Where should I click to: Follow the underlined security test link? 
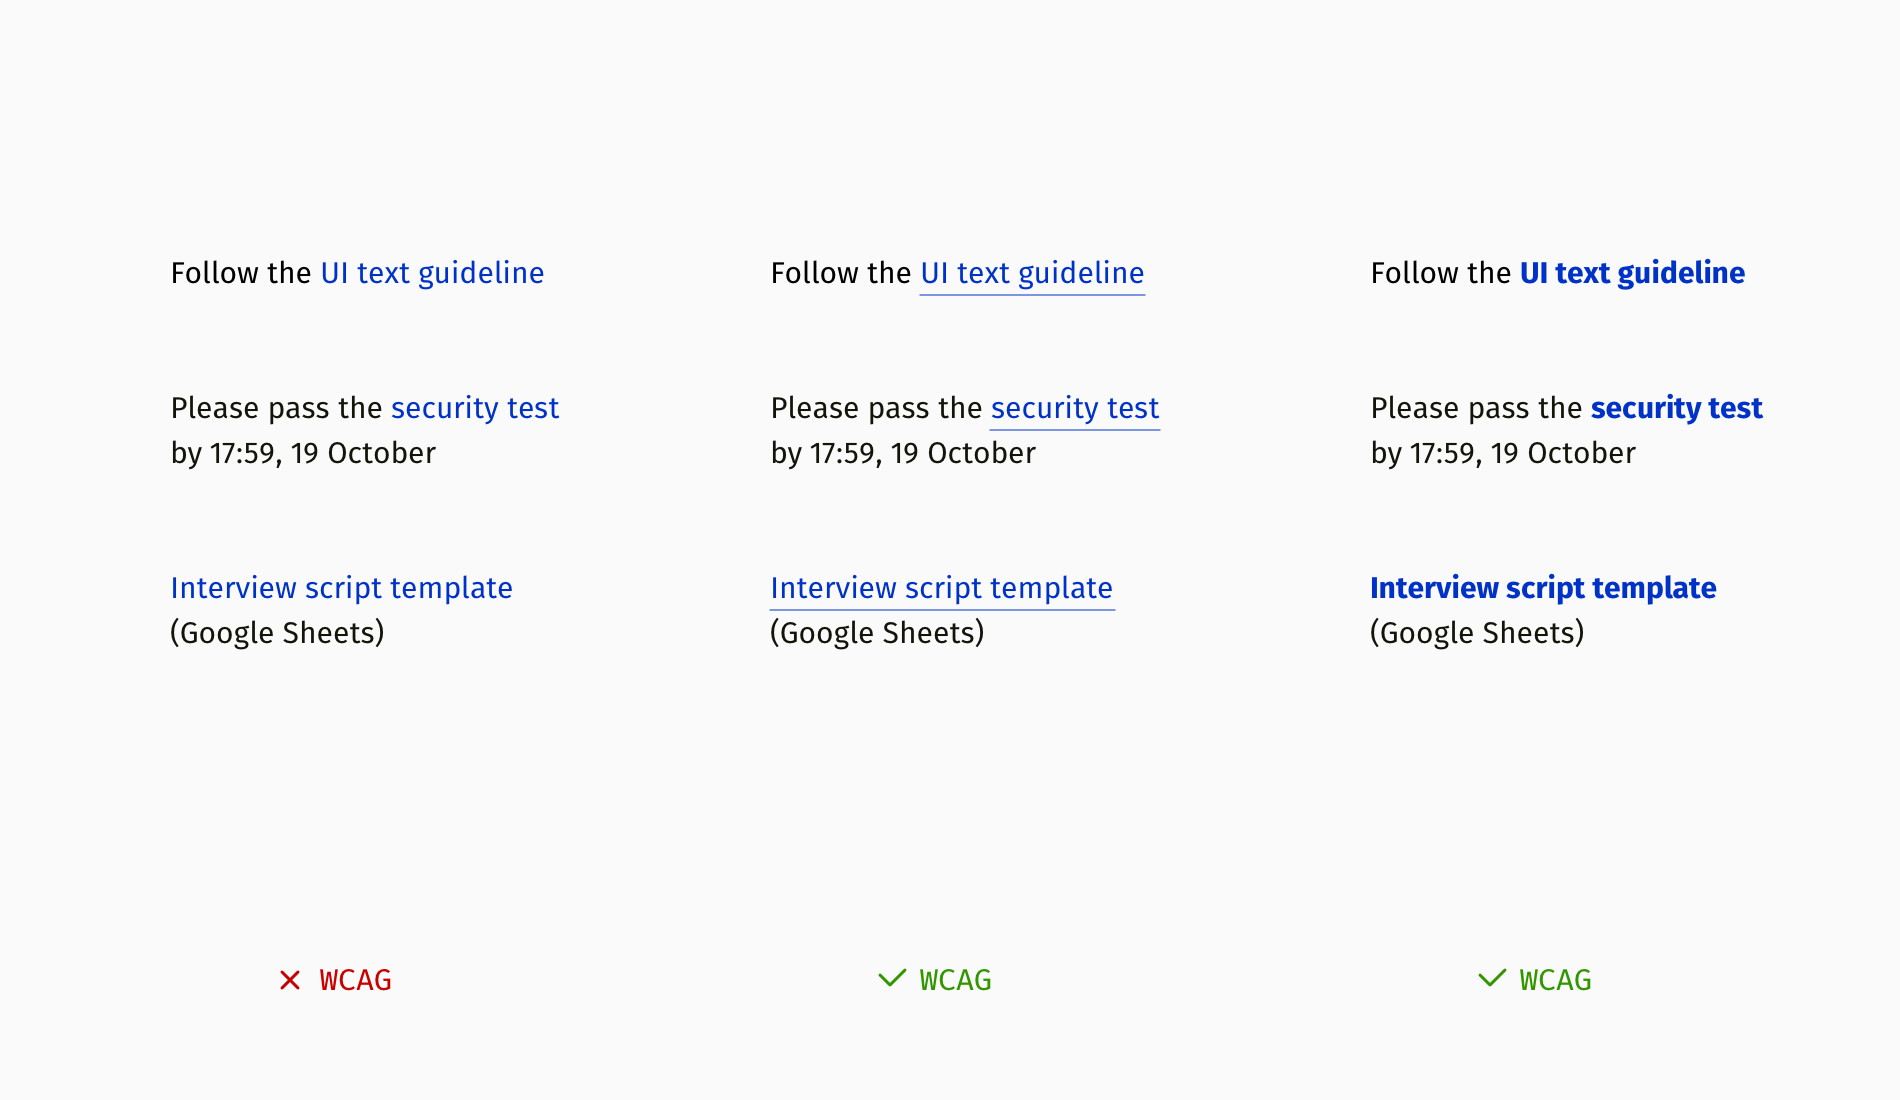click(x=1075, y=409)
